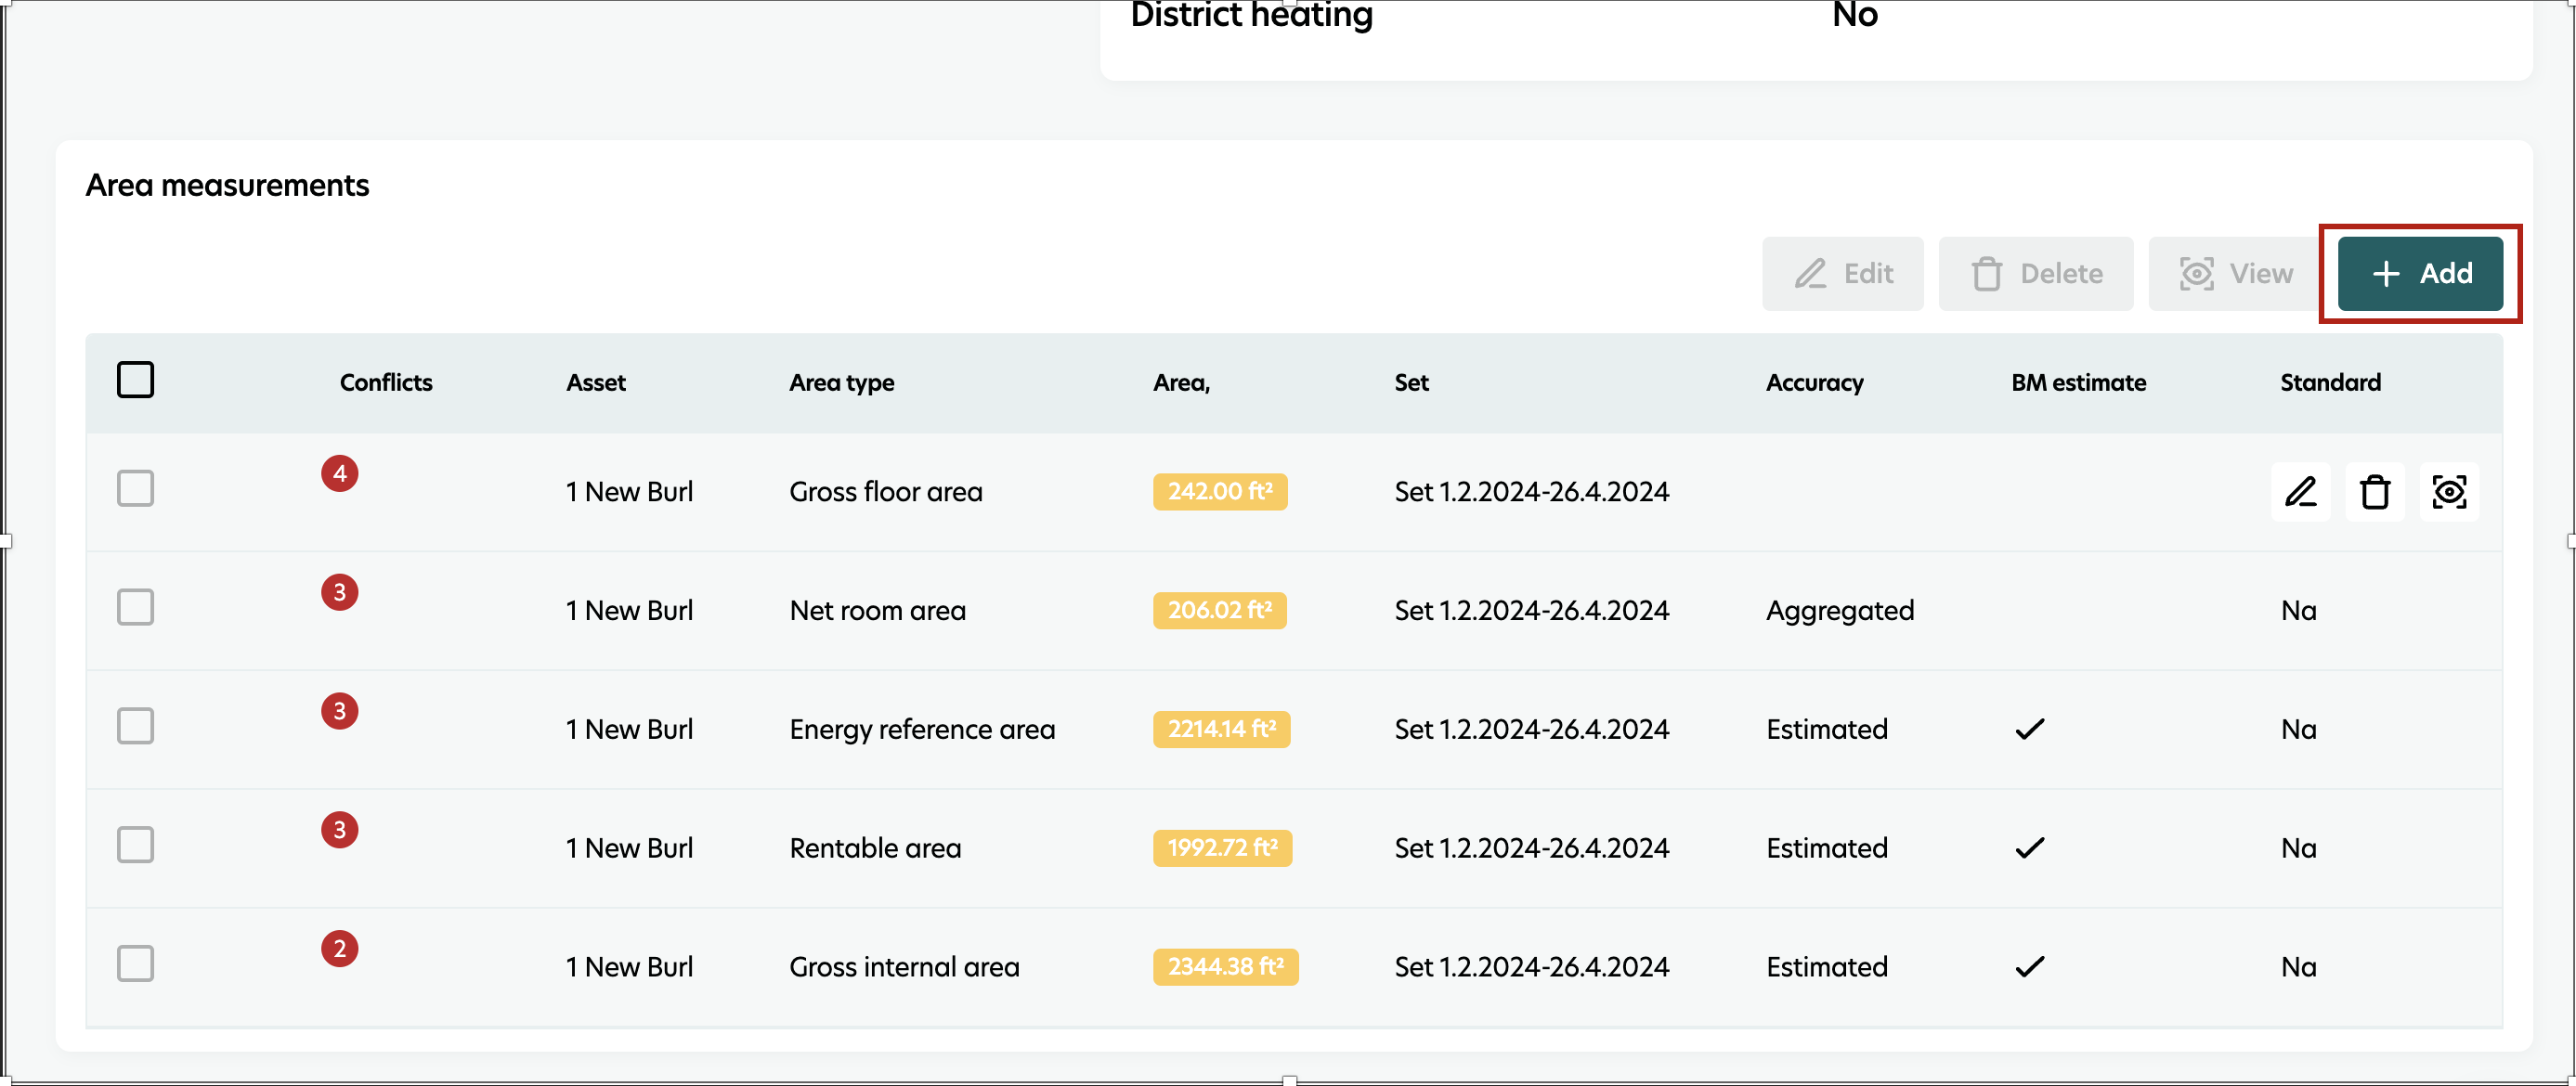Click the Add button
This screenshot has width=2576, height=1086.
pyautogui.click(x=2420, y=273)
